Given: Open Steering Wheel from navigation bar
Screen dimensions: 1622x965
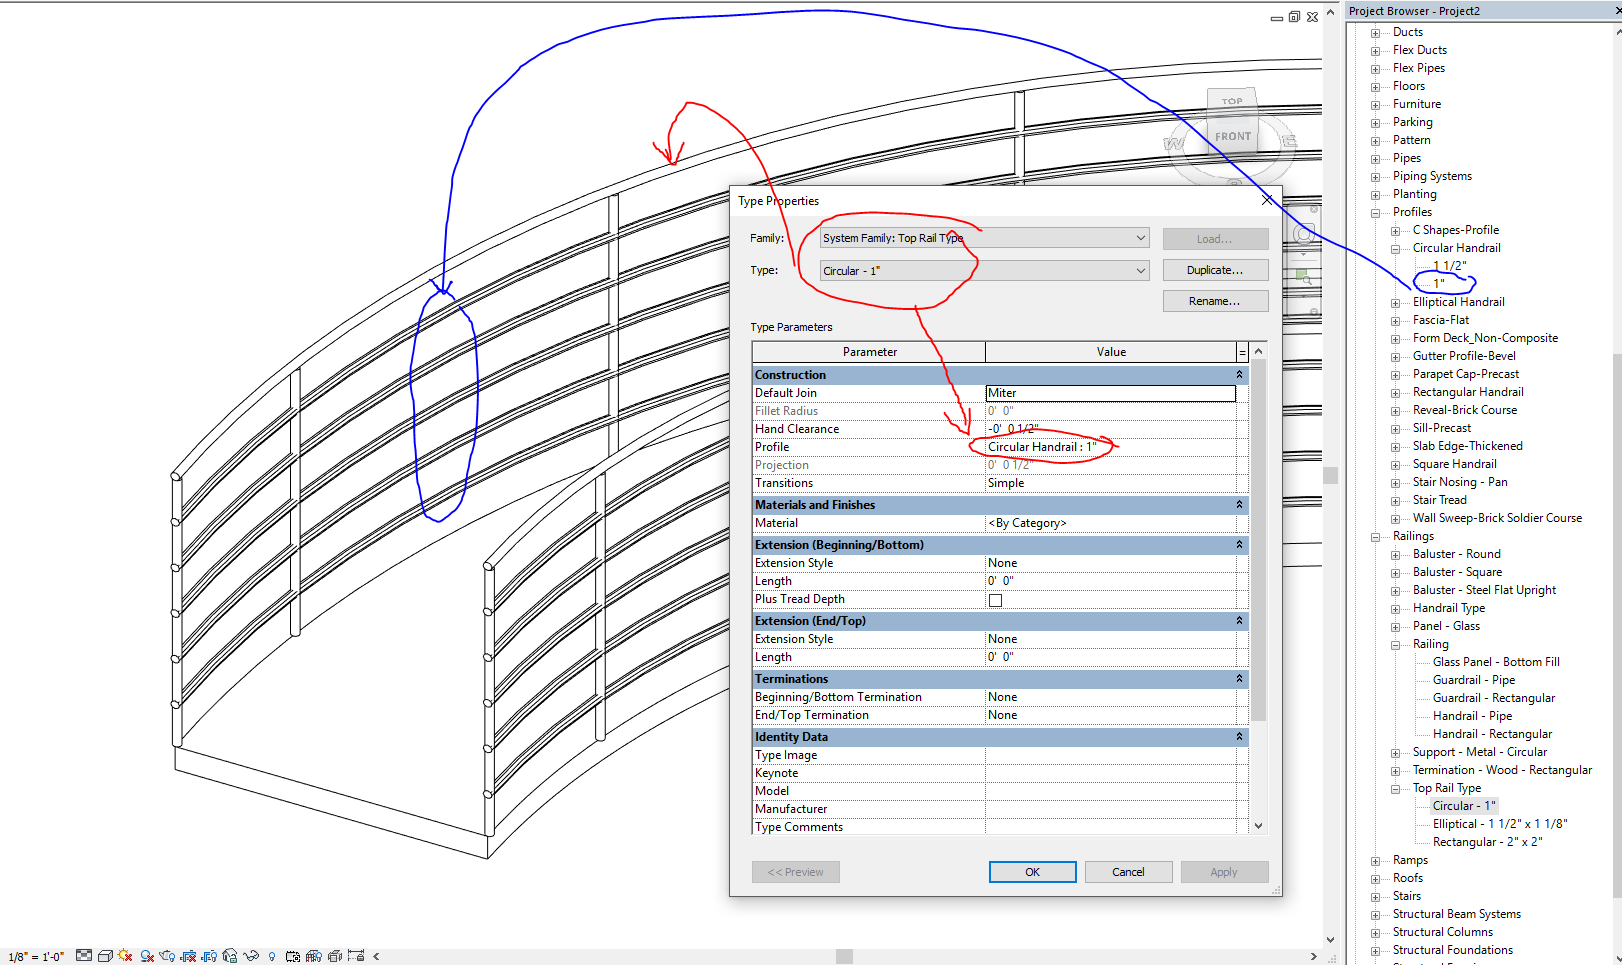Looking at the screenshot, I should 1303,235.
